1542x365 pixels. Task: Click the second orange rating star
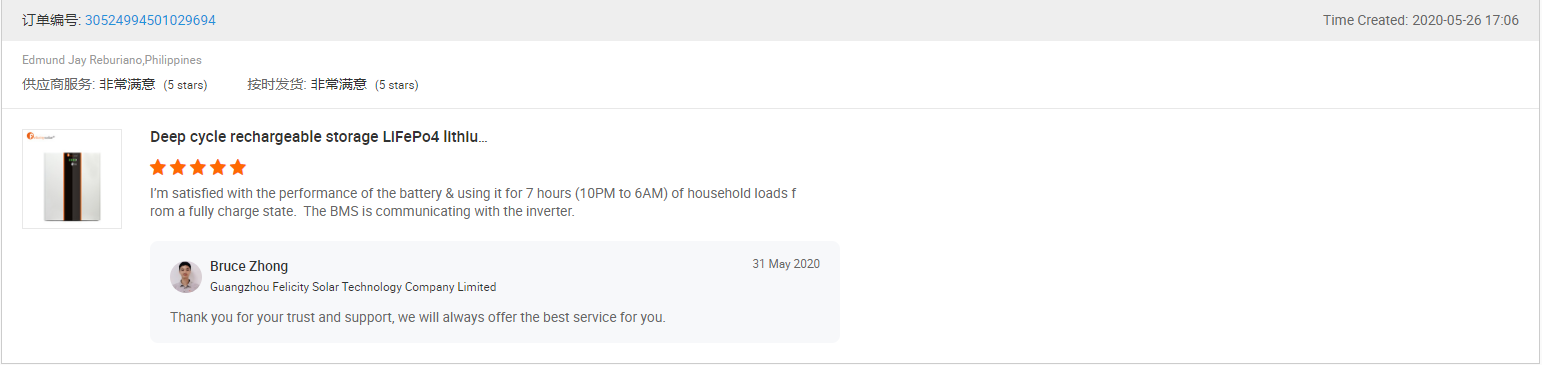coord(178,167)
